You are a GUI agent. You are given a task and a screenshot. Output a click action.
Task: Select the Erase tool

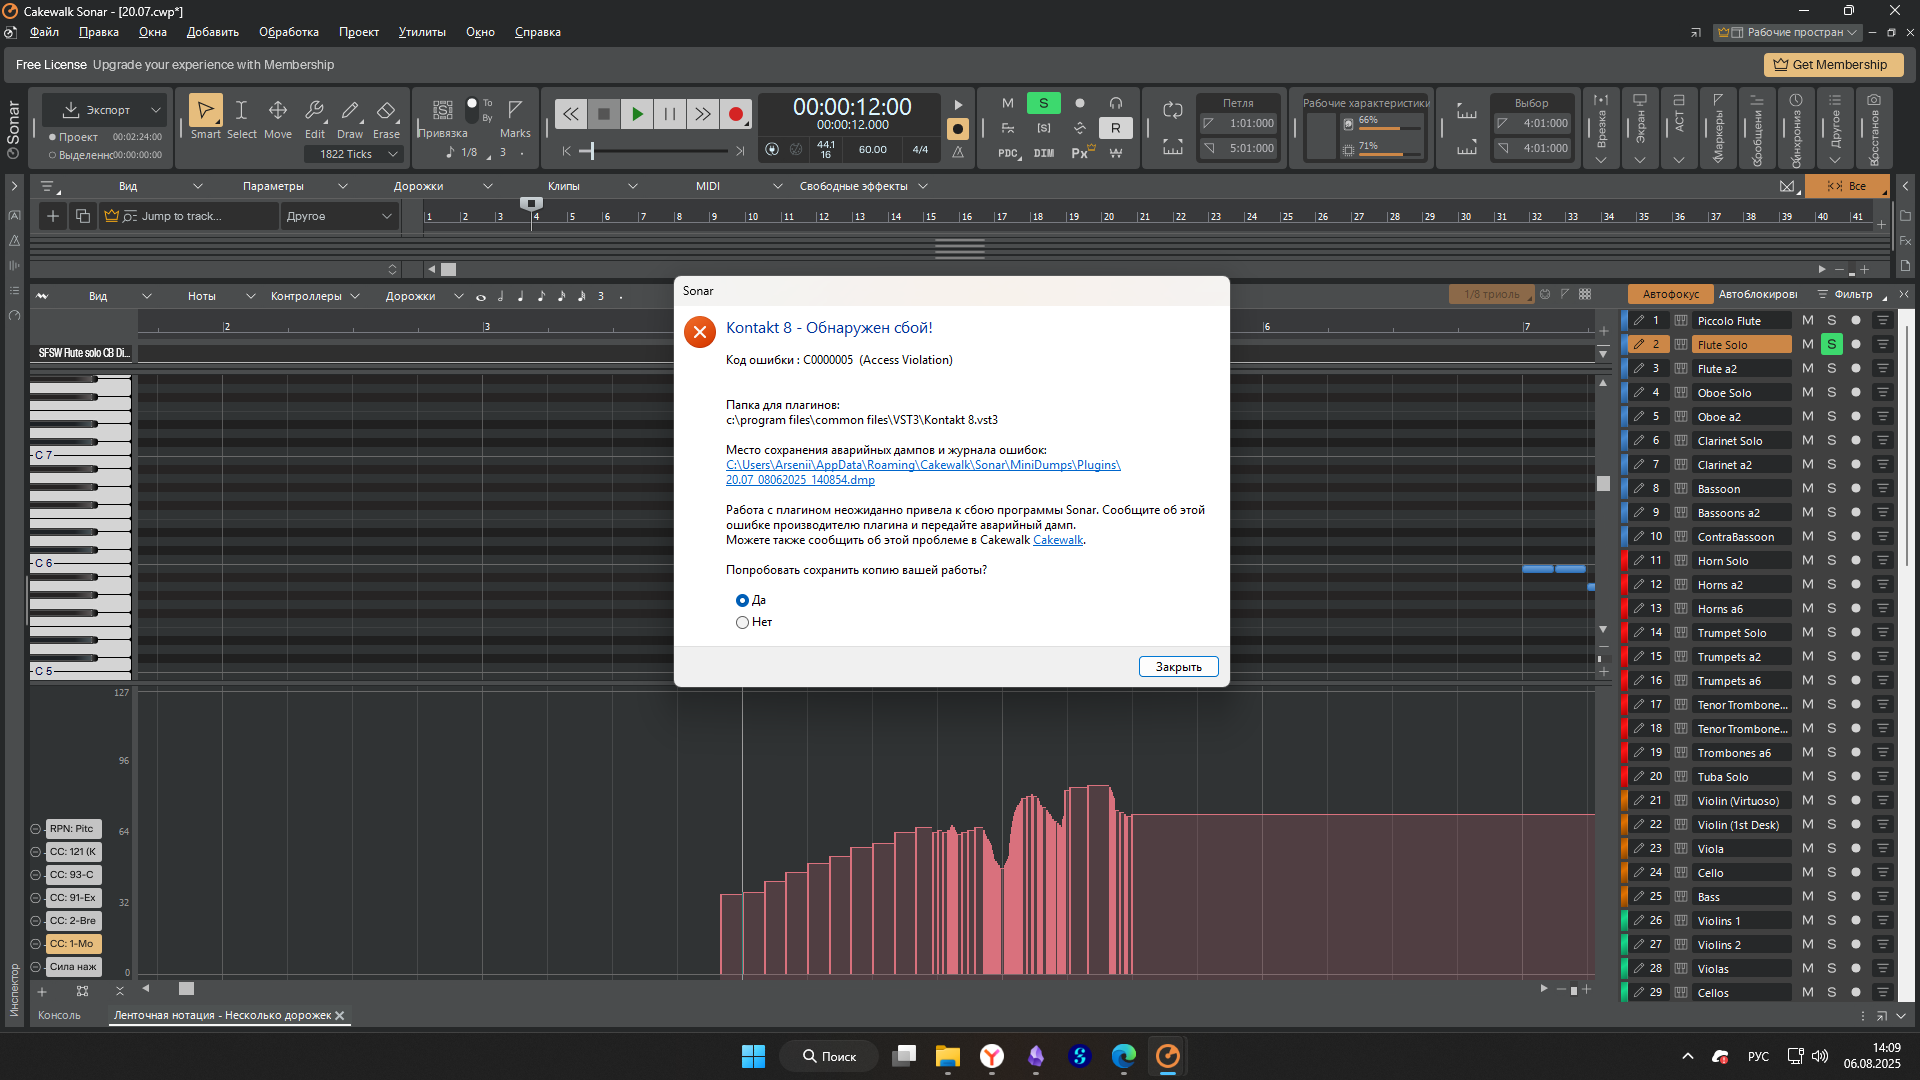(386, 117)
